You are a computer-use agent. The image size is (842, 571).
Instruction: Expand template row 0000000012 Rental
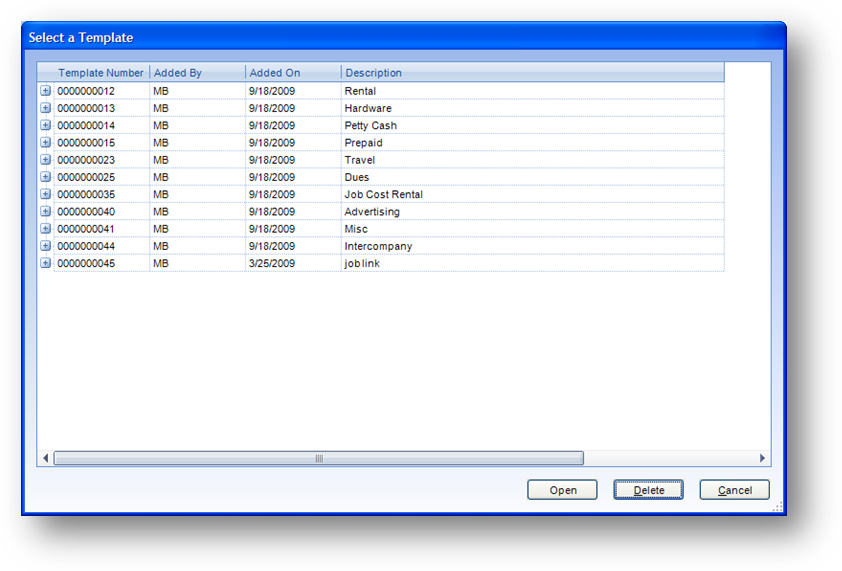point(45,91)
